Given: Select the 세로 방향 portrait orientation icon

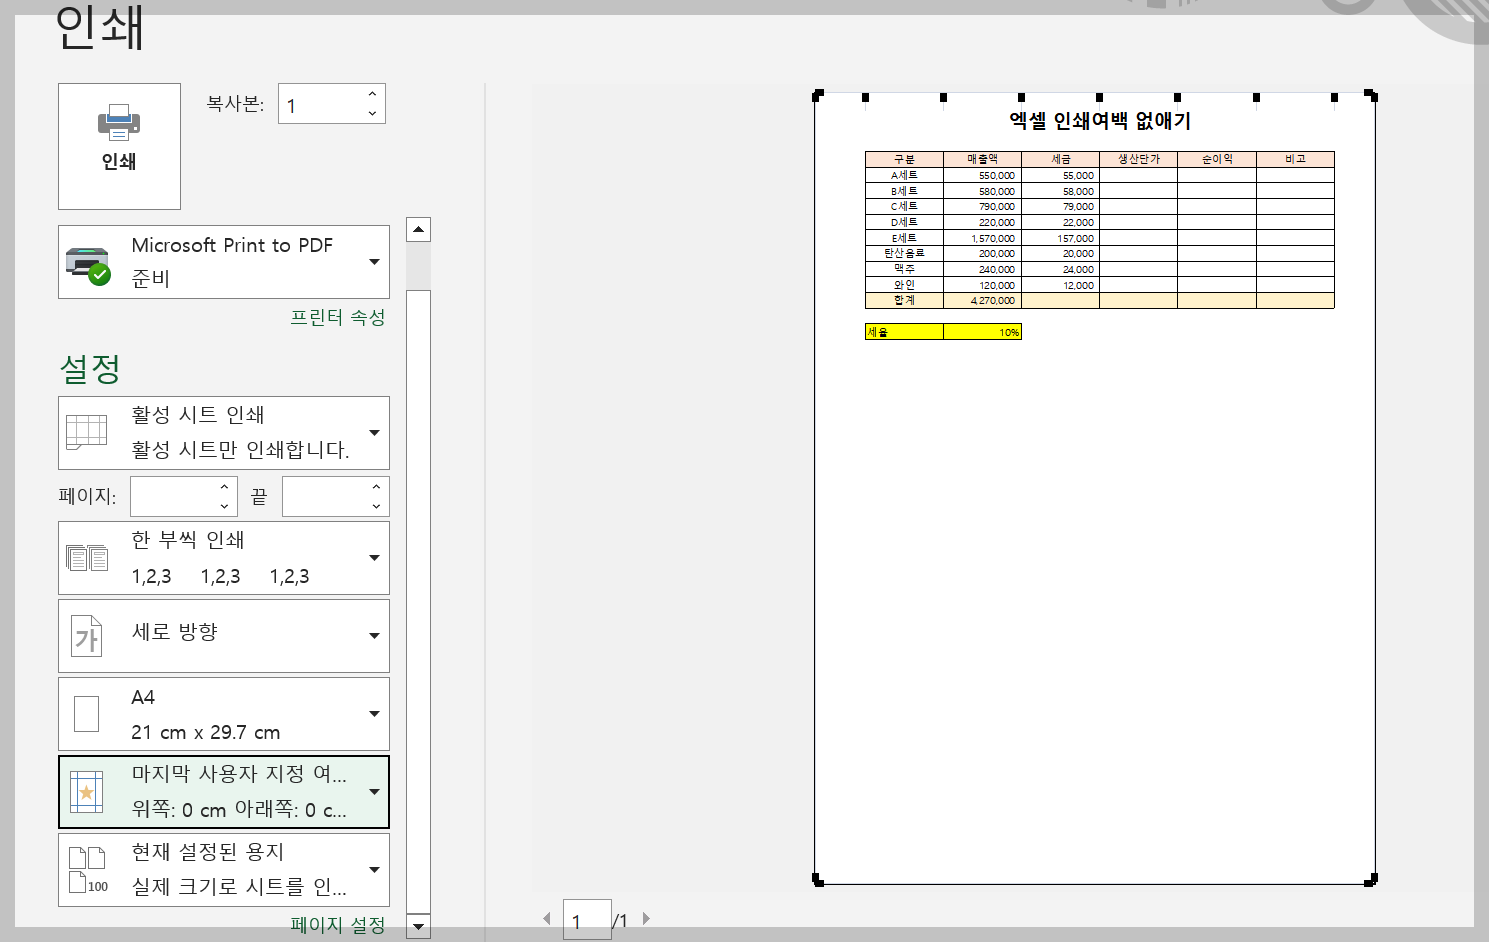Looking at the screenshot, I should 86,635.
